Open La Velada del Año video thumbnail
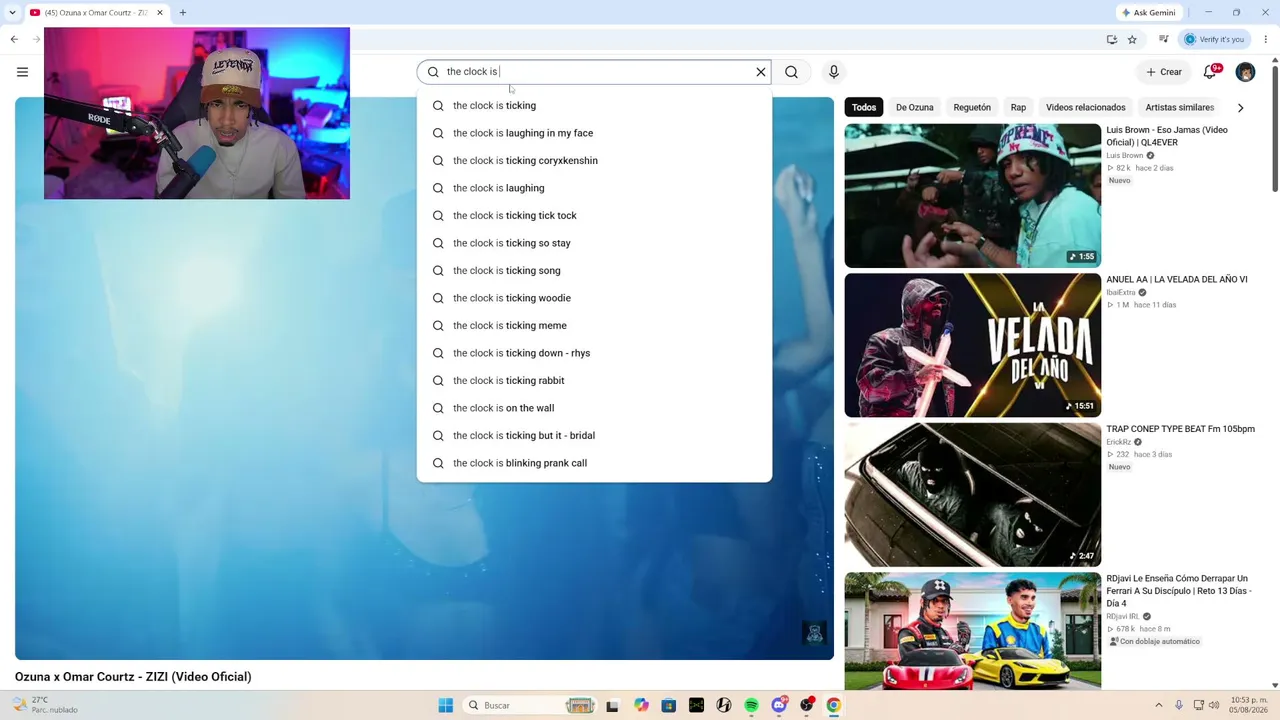The height and width of the screenshot is (720, 1280). (972, 345)
